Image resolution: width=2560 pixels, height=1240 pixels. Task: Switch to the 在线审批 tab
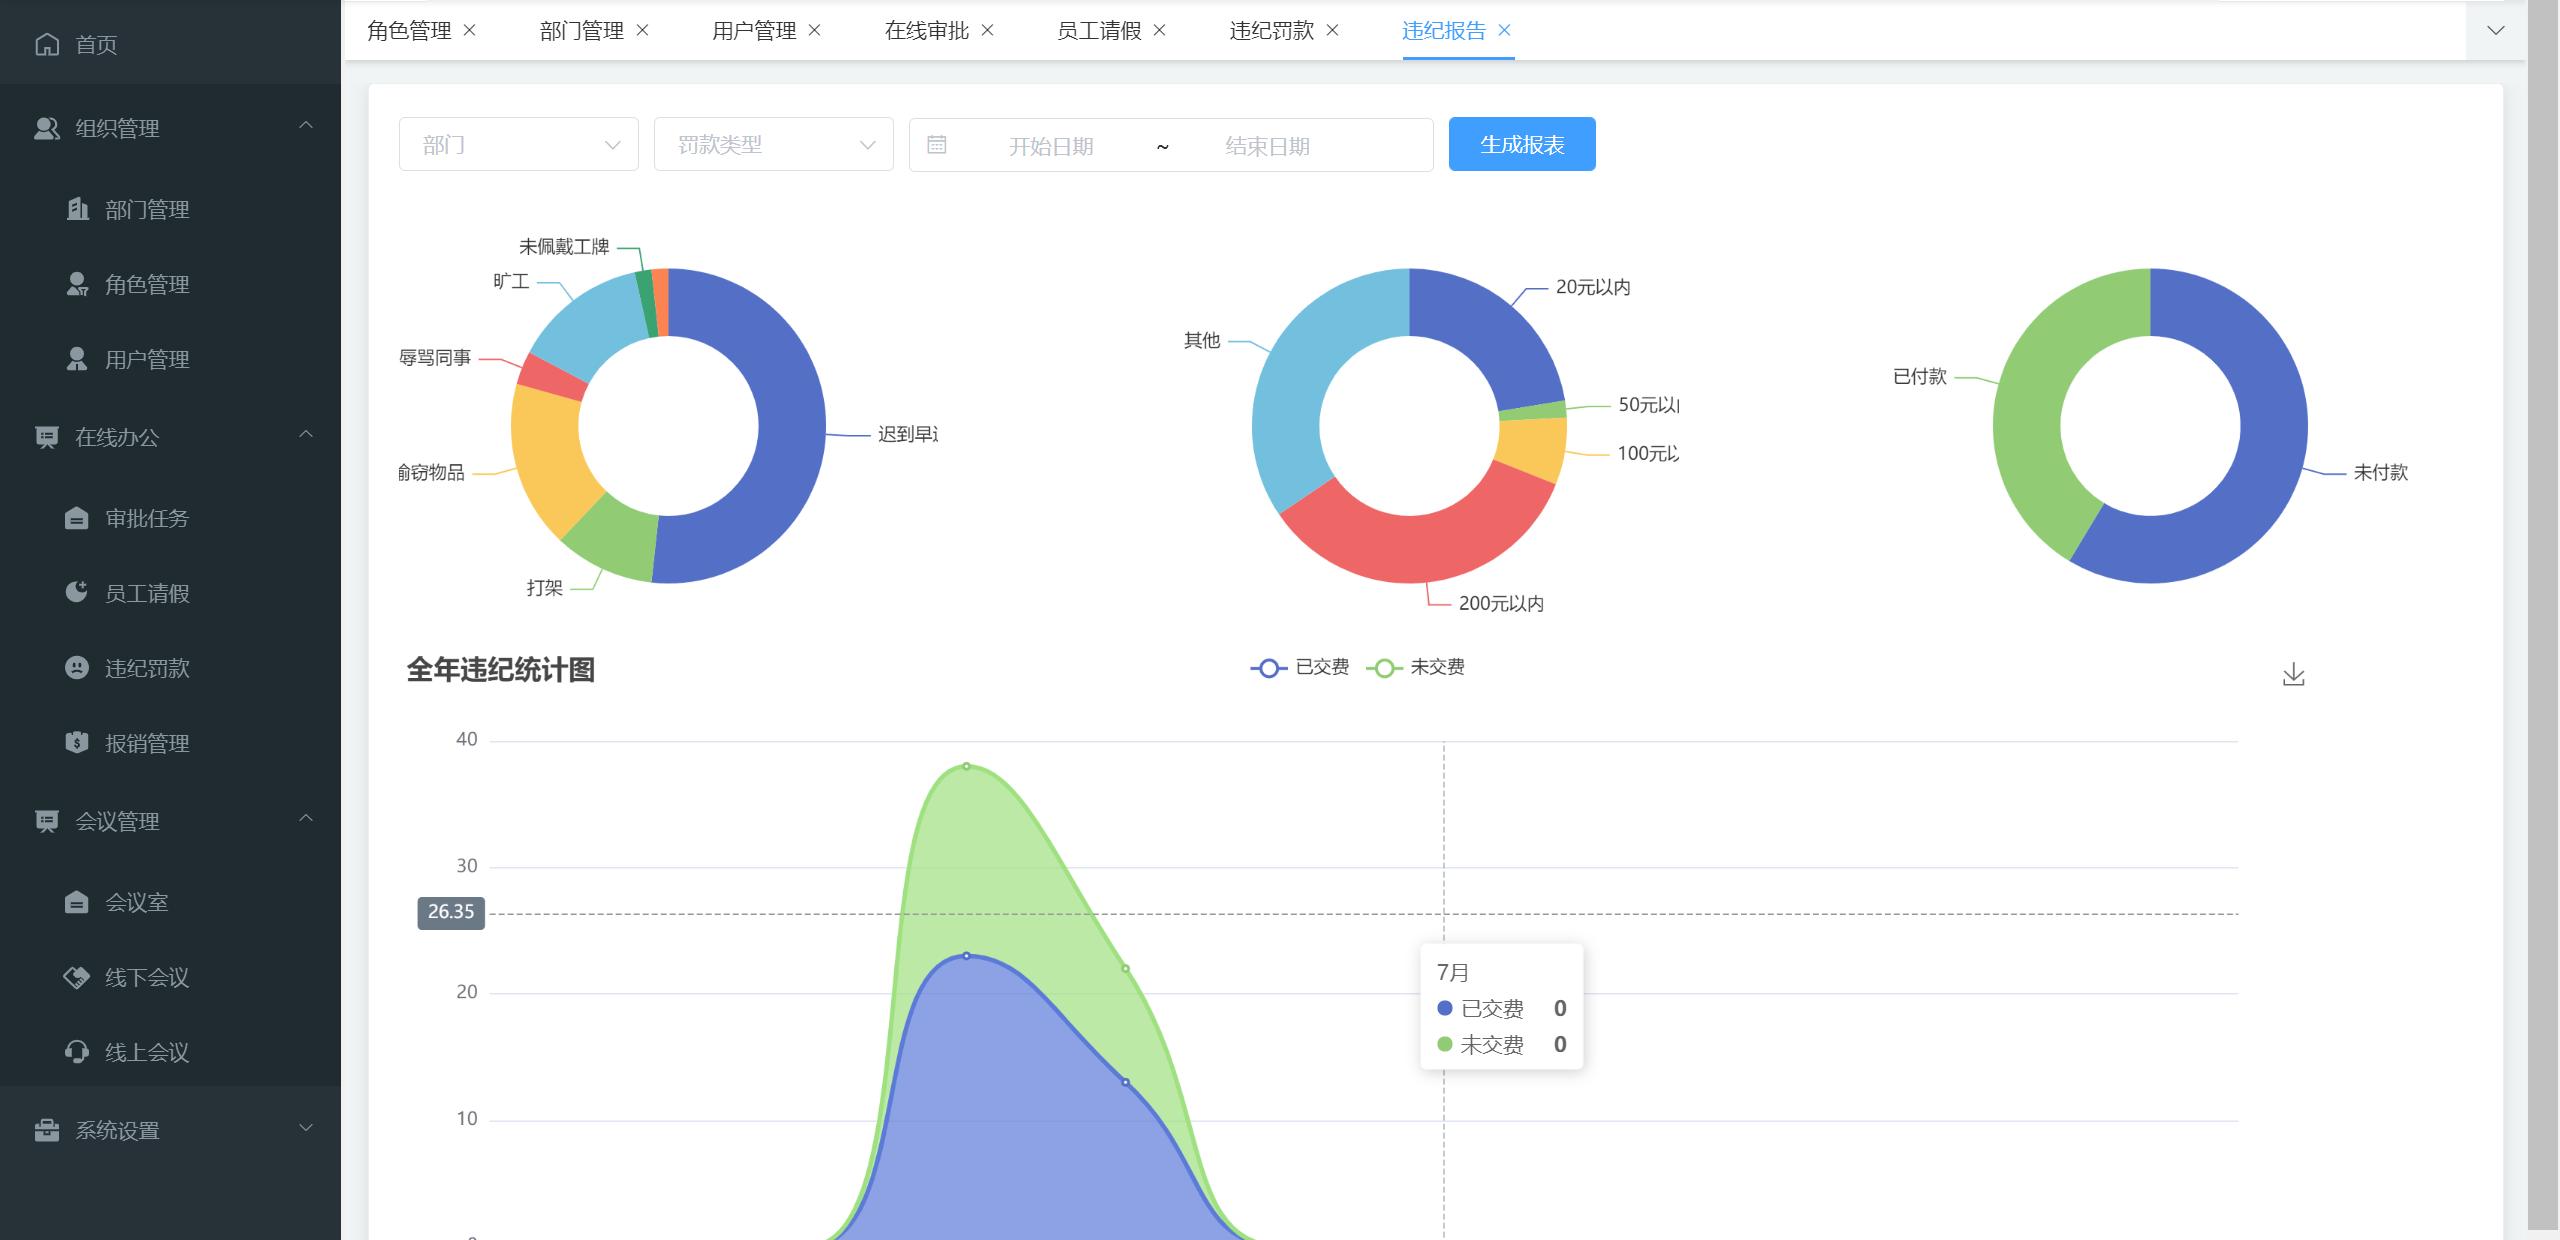(x=926, y=31)
